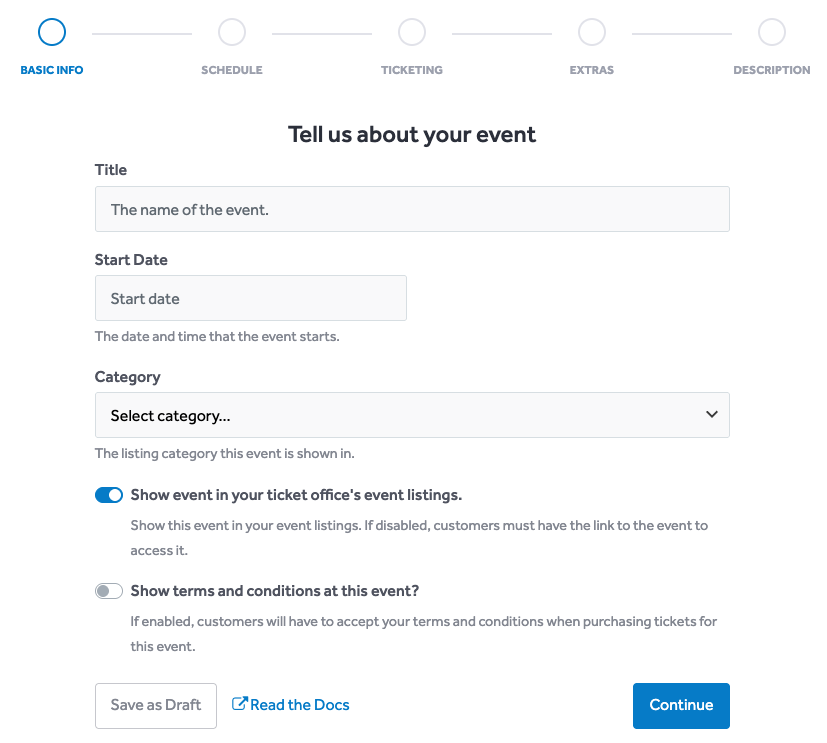The image size is (827, 743).
Task: Click the Start date input field
Action: click(251, 298)
